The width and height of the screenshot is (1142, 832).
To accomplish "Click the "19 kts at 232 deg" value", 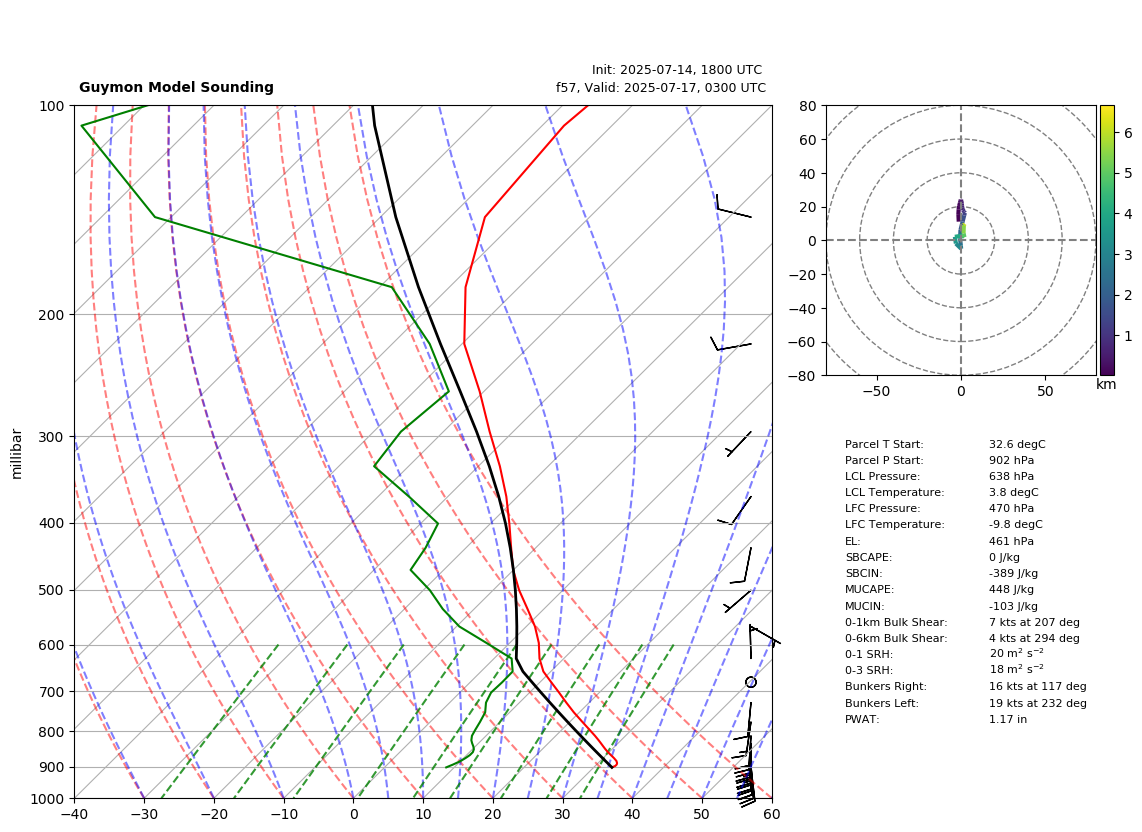I will tap(1037, 703).
